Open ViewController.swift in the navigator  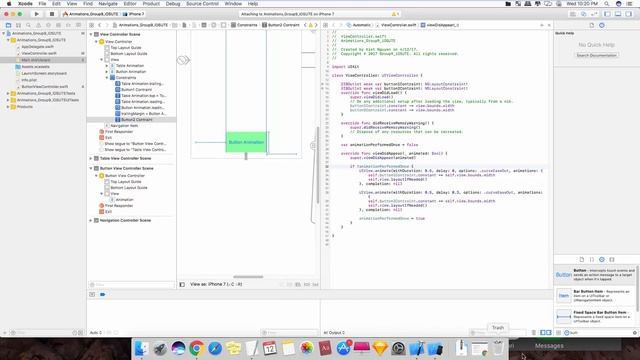coord(39,53)
